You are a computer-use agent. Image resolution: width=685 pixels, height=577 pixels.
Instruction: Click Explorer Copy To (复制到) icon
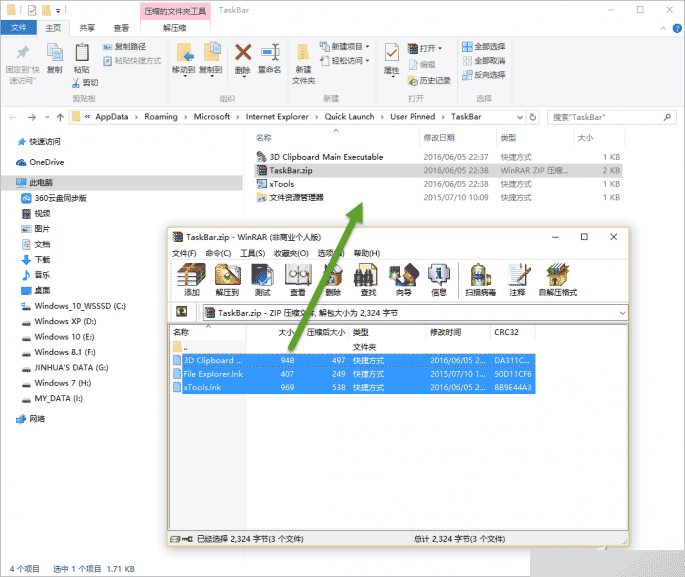pyautogui.click(x=212, y=52)
